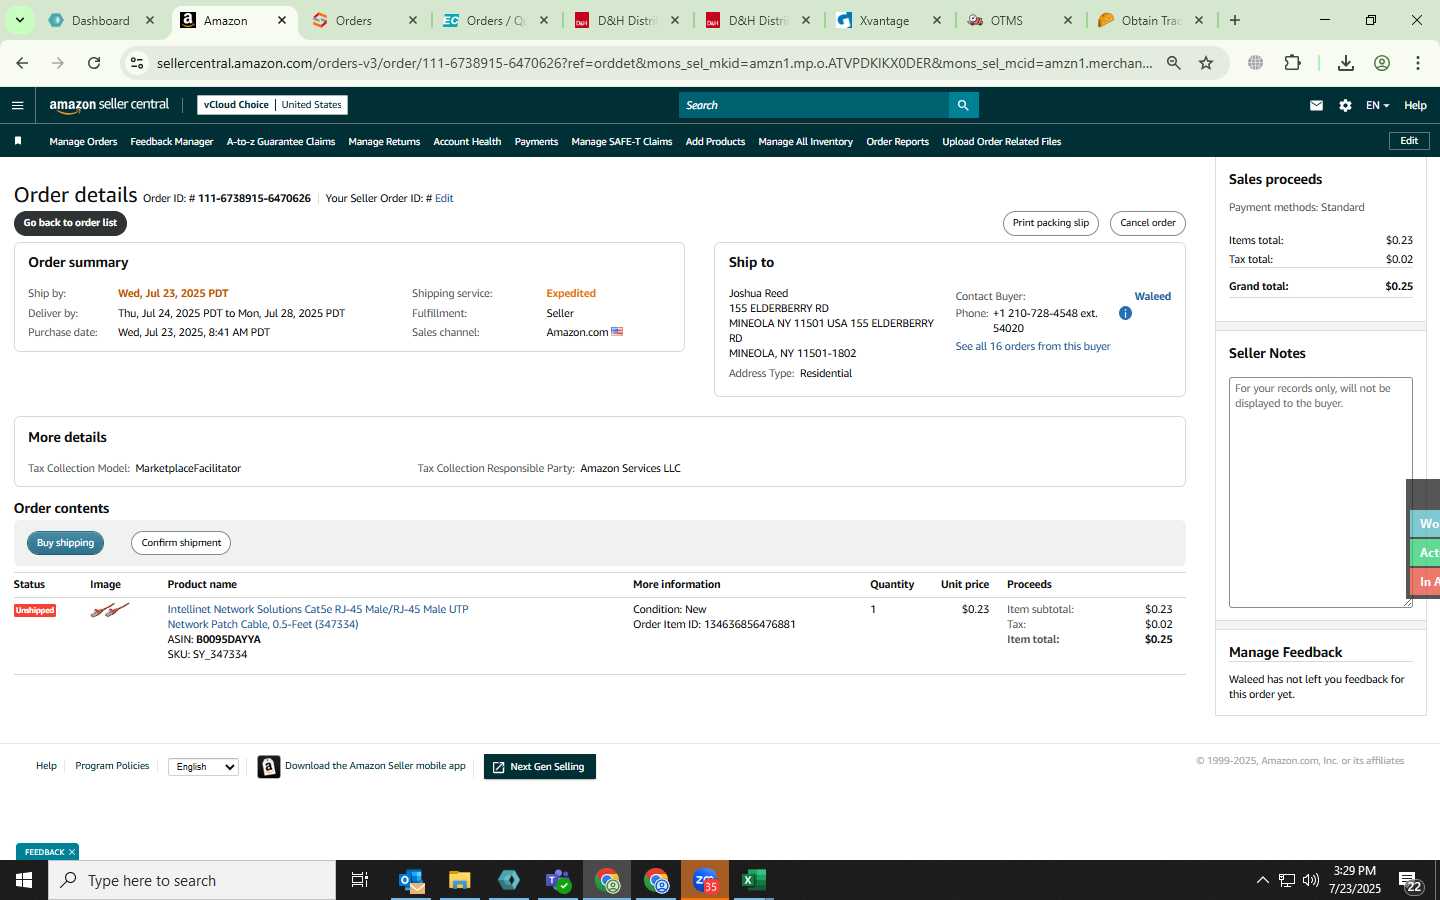Screen dimensions: 1440x900
Task: Click Edit link for Seller Order ID
Action: [x=444, y=198]
